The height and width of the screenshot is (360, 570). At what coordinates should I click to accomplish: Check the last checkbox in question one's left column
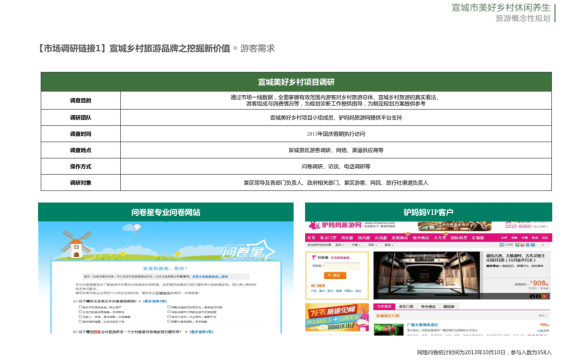[x=80, y=321]
